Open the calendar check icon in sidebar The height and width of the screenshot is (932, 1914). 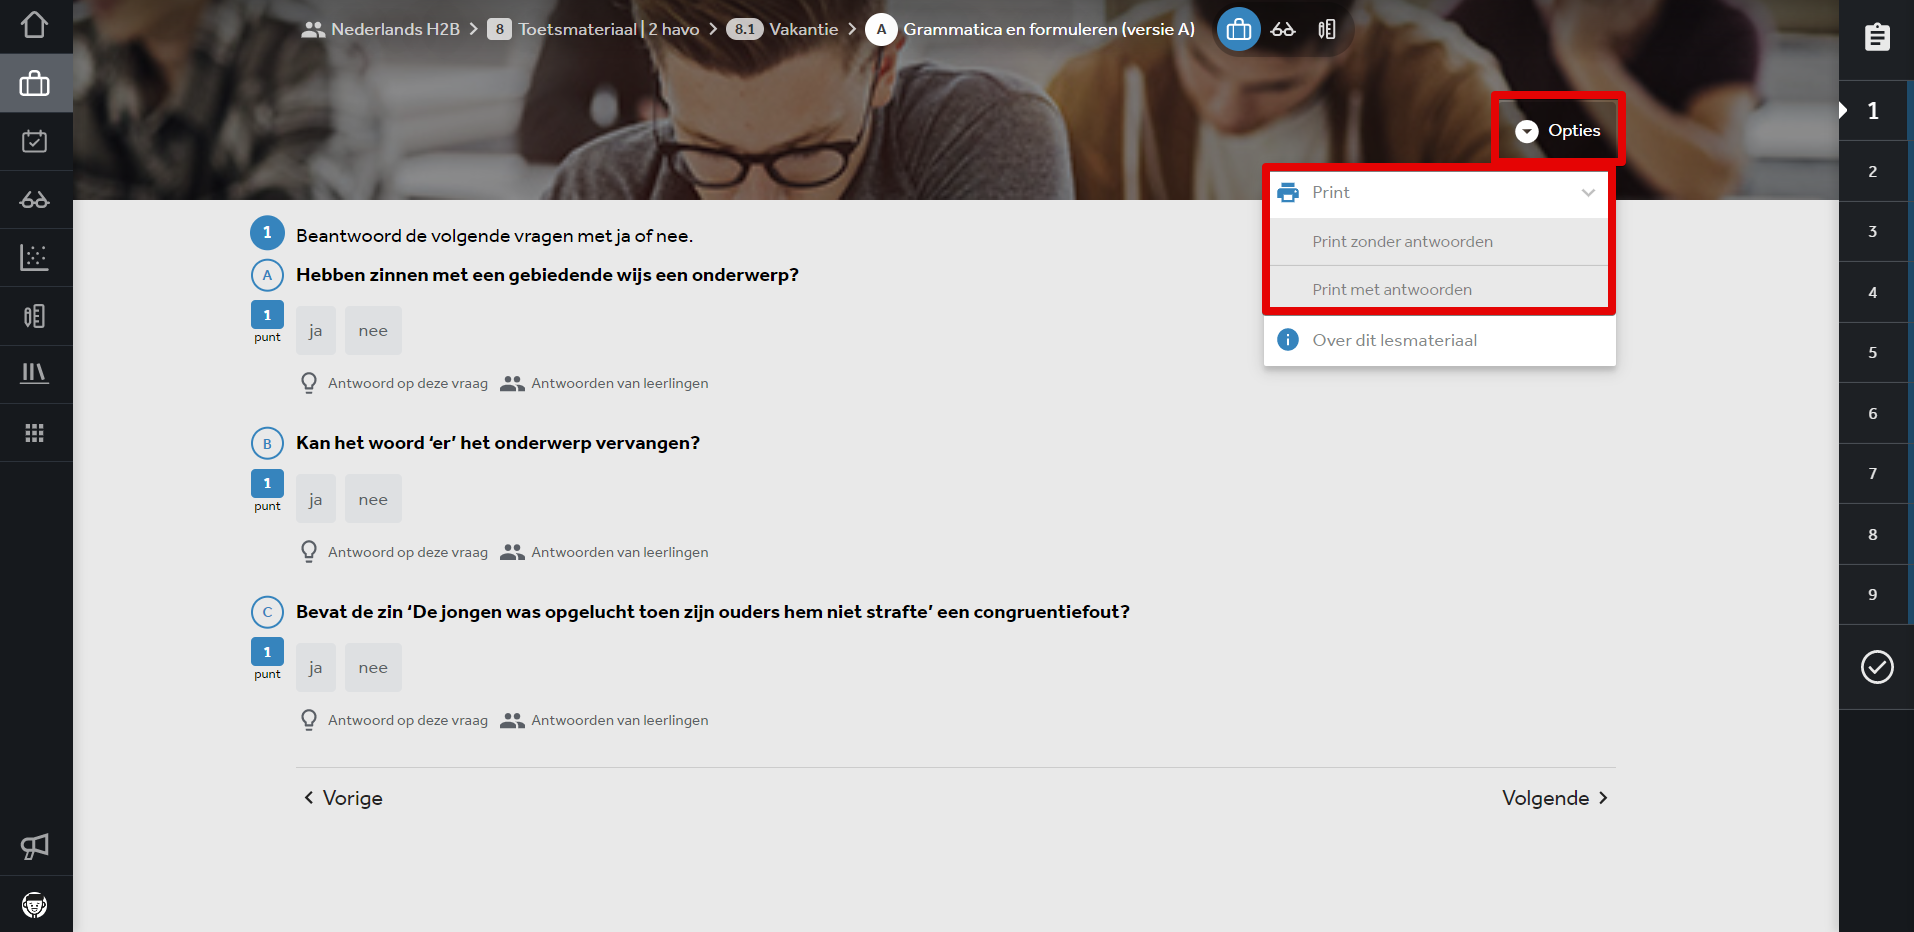tap(34, 141)
